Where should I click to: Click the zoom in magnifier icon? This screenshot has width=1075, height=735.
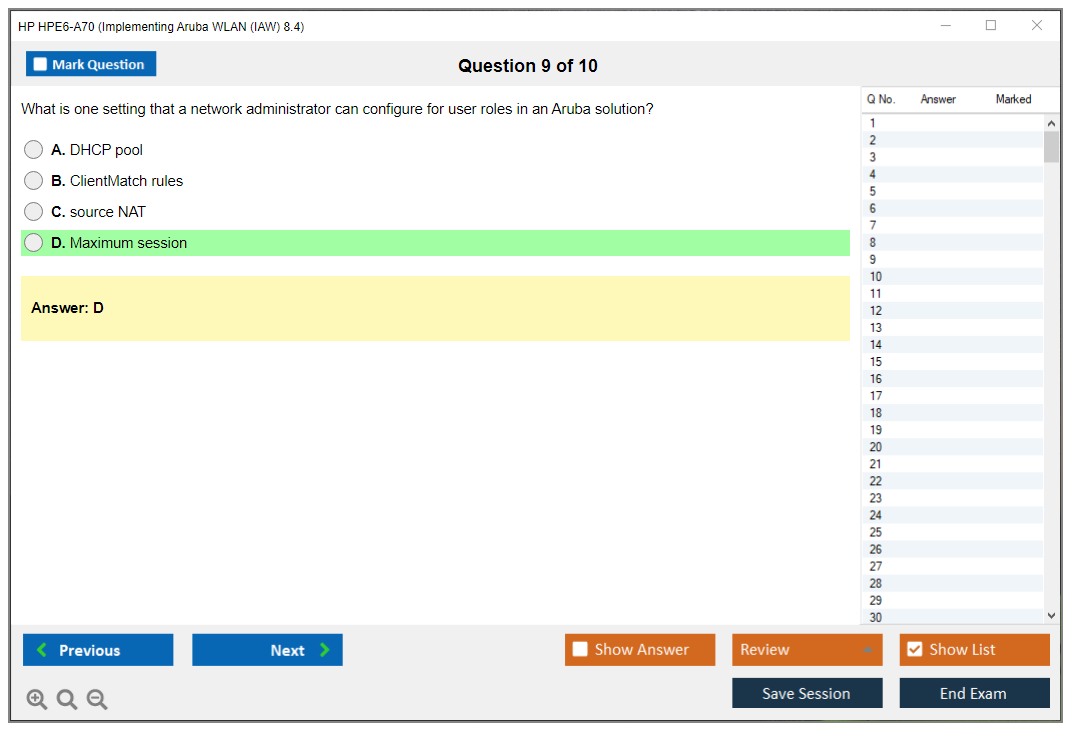click(x=37, y=700)
